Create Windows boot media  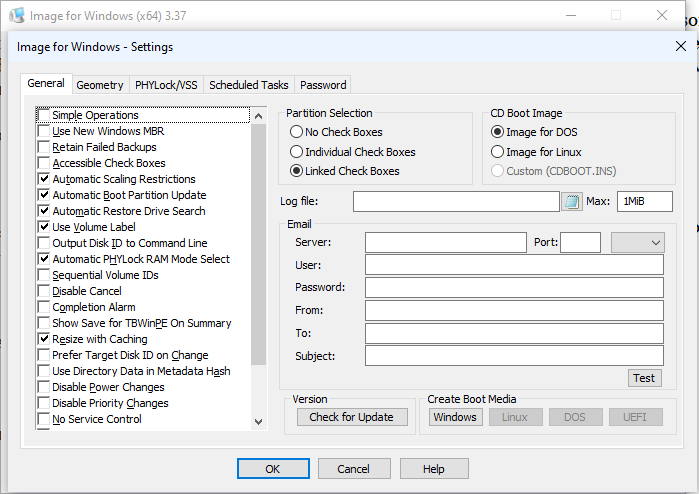455,417
